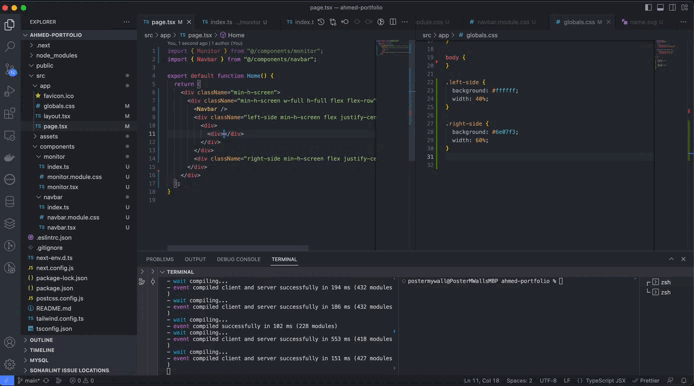Click Prettier in status bar
The height and width of the screenshot is (386, 694).
coord(646,380)
